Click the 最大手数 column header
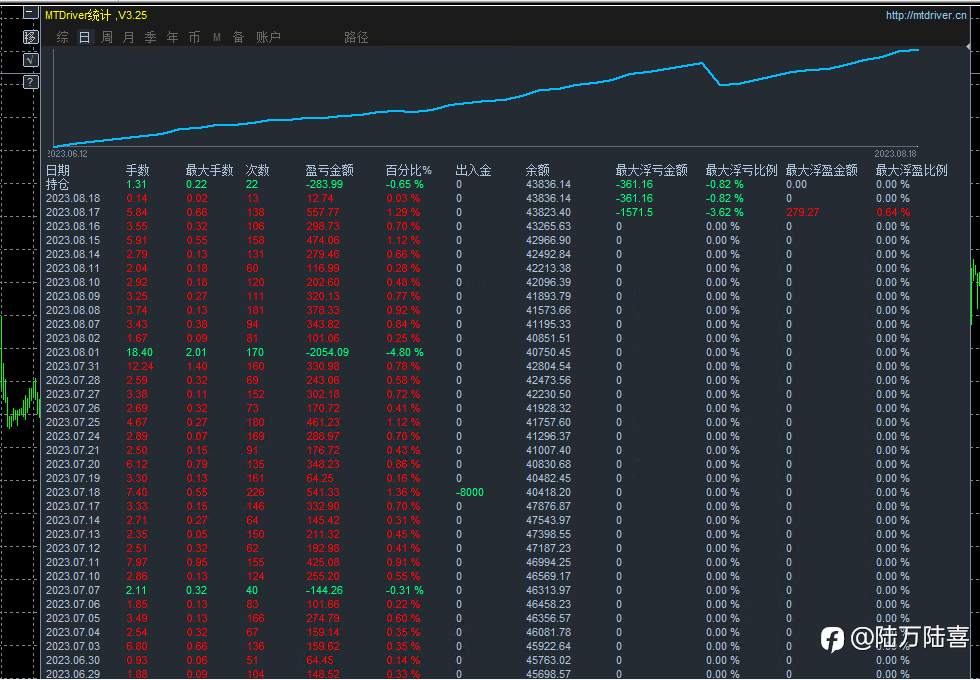 tap(209, 170)
